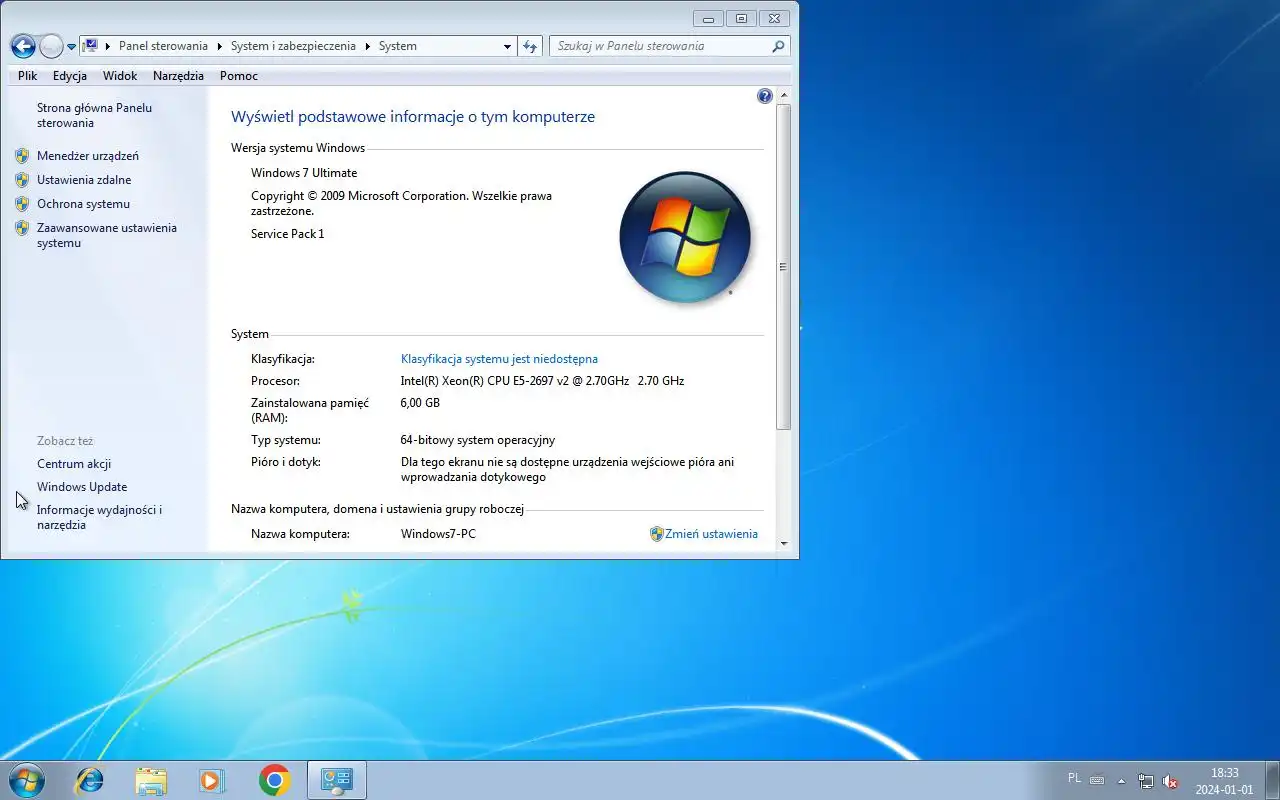The width and height of the screenshot is (1280, 800).
Task: Open the Edycja menu
Action: point(70,76)
